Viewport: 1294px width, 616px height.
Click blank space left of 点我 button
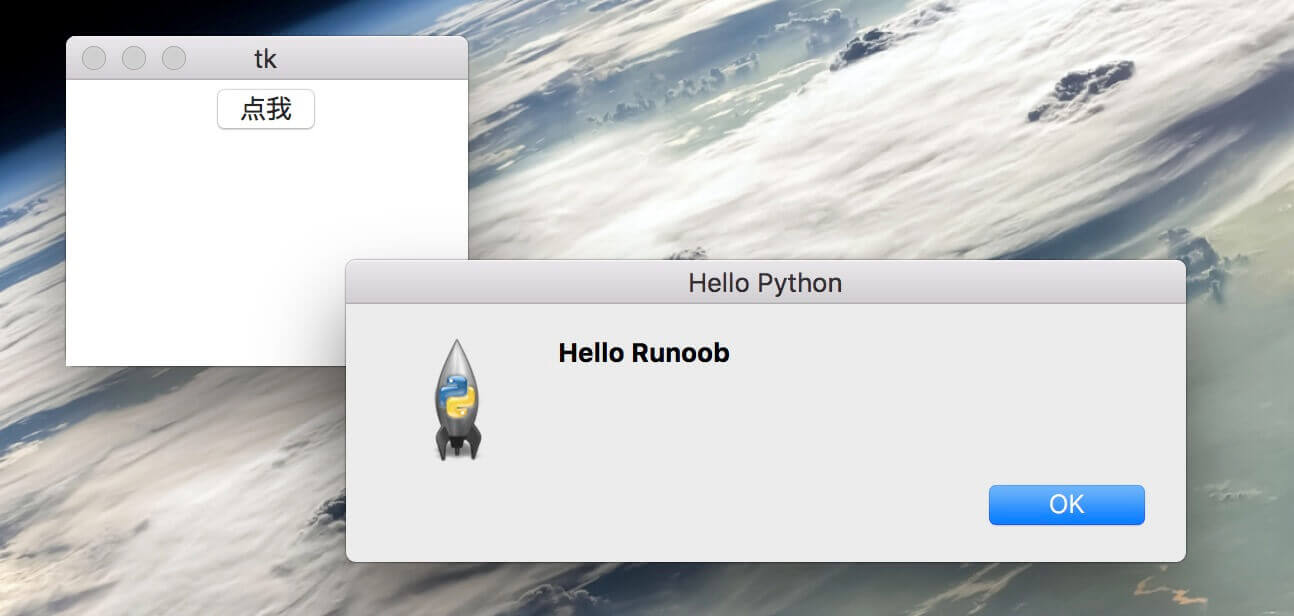coord(140,109)
